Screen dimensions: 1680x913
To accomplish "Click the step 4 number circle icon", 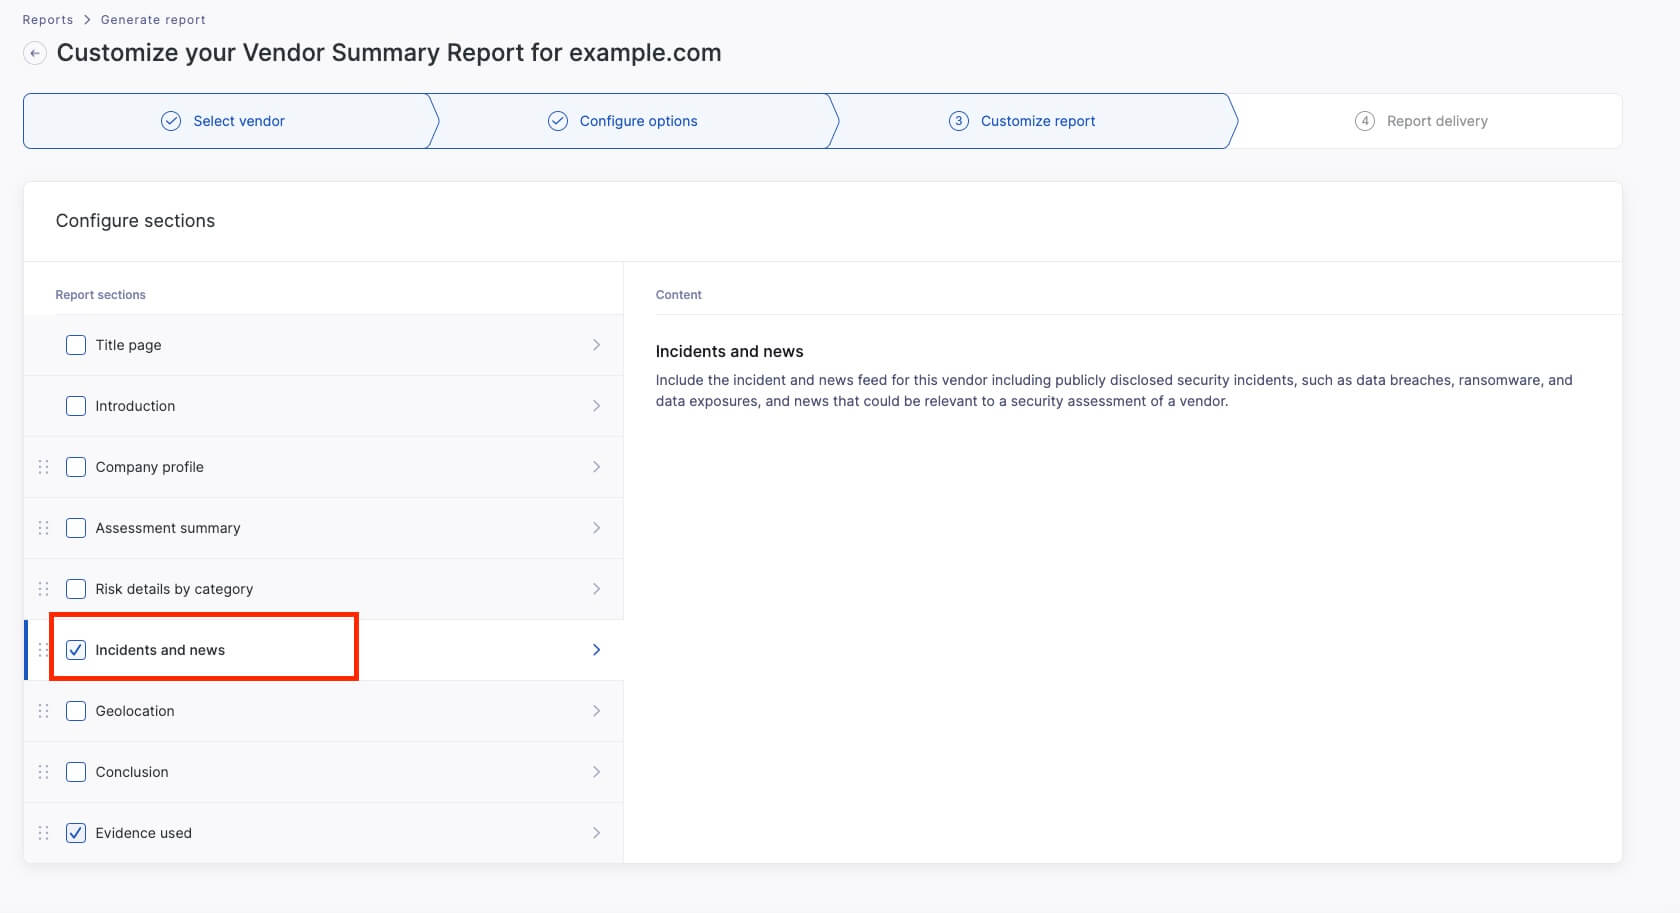I will click(x=1365, y=121).
